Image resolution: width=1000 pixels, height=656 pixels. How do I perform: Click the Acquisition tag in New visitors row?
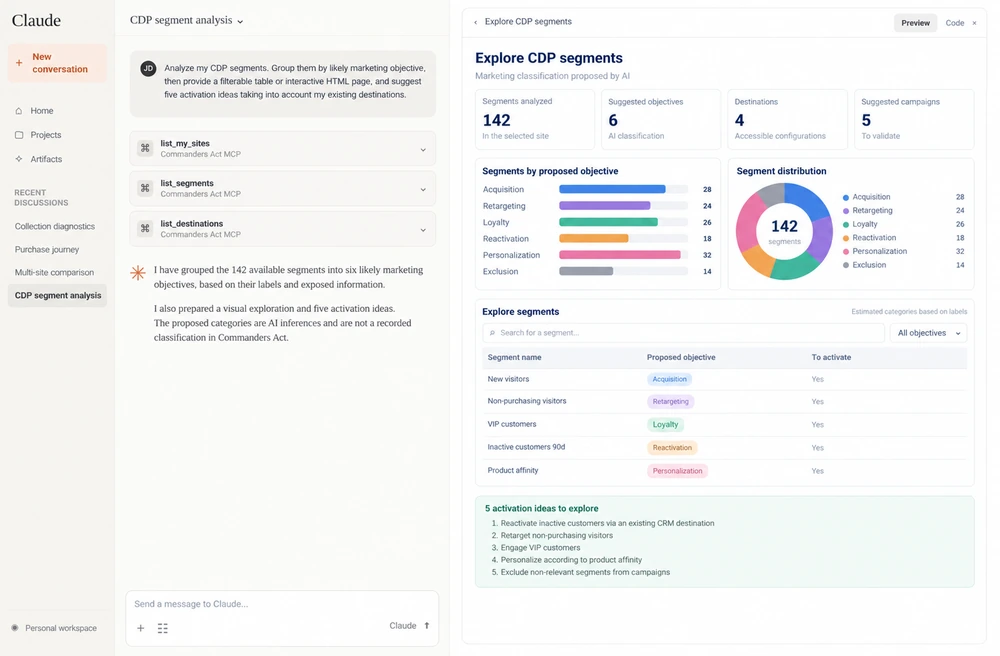click(x=670, y=379)
